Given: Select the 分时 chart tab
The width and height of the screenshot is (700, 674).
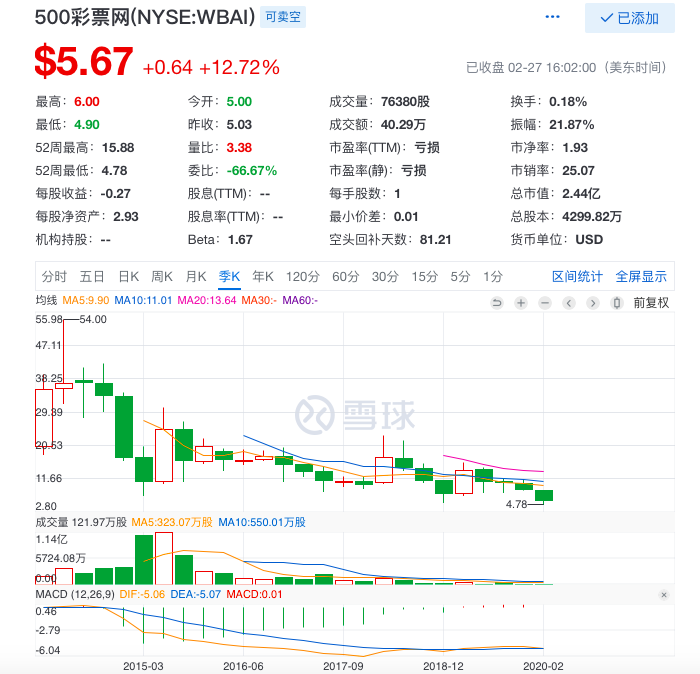Looking at the screenshot, I should (54, 276).
